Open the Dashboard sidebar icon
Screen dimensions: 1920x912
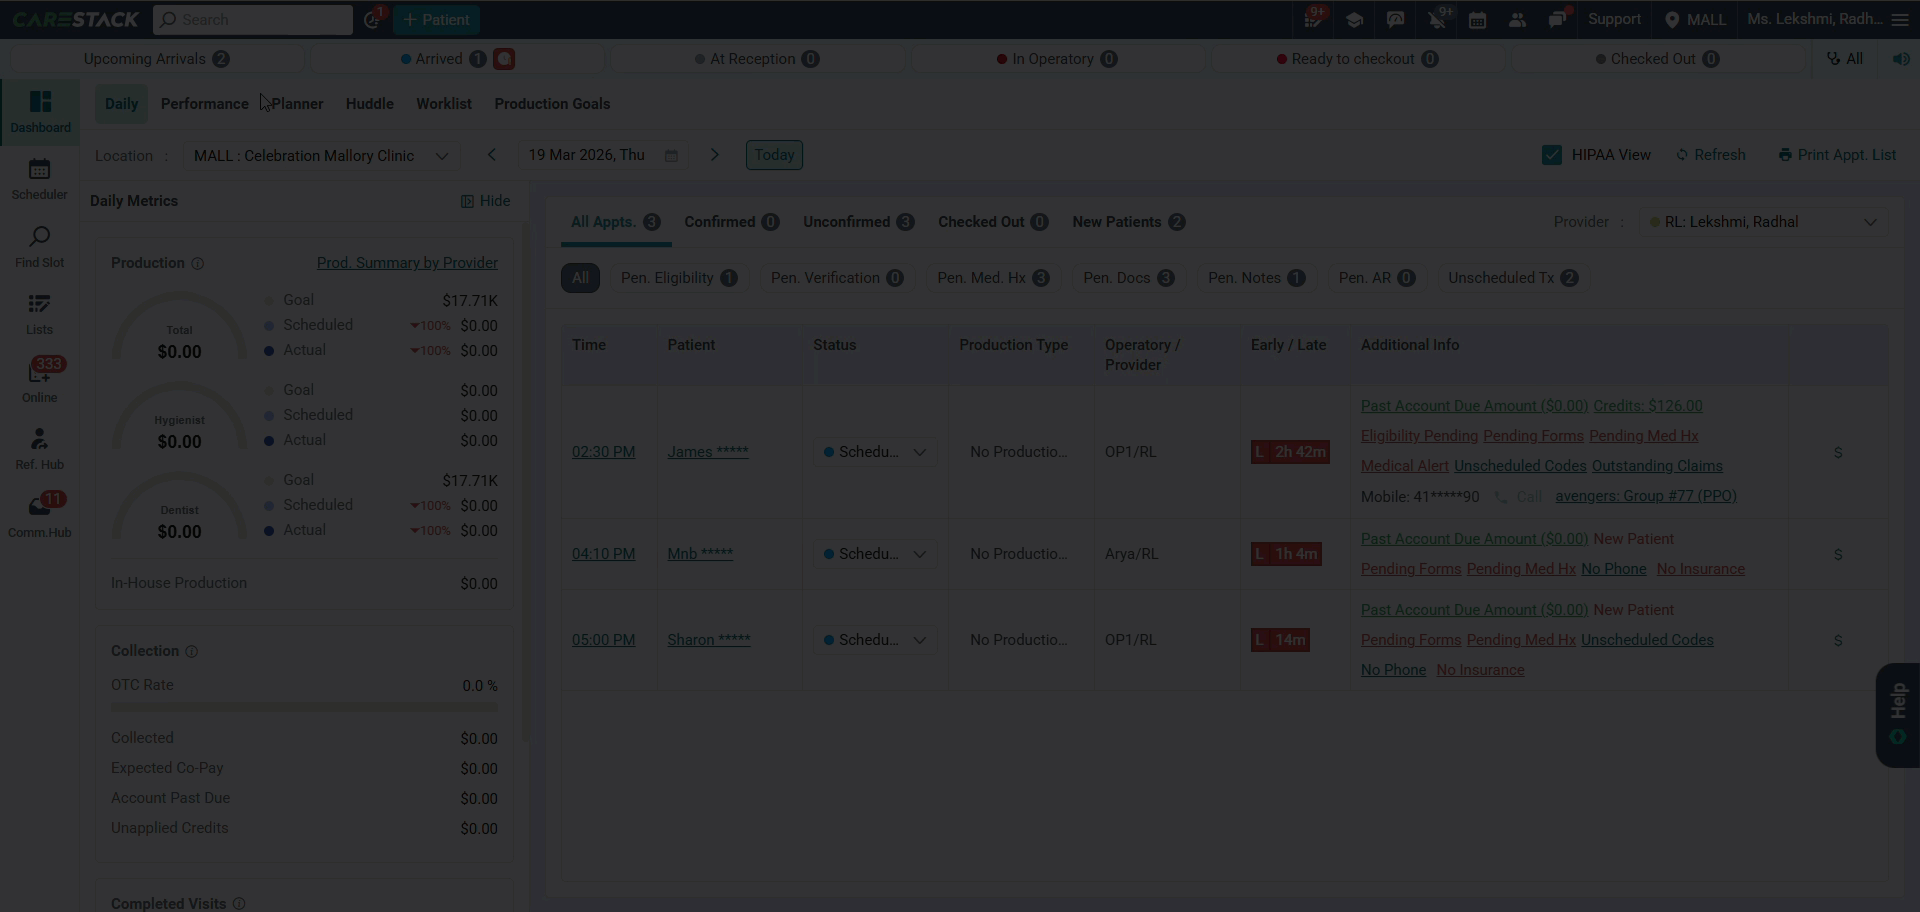[40, 112]
